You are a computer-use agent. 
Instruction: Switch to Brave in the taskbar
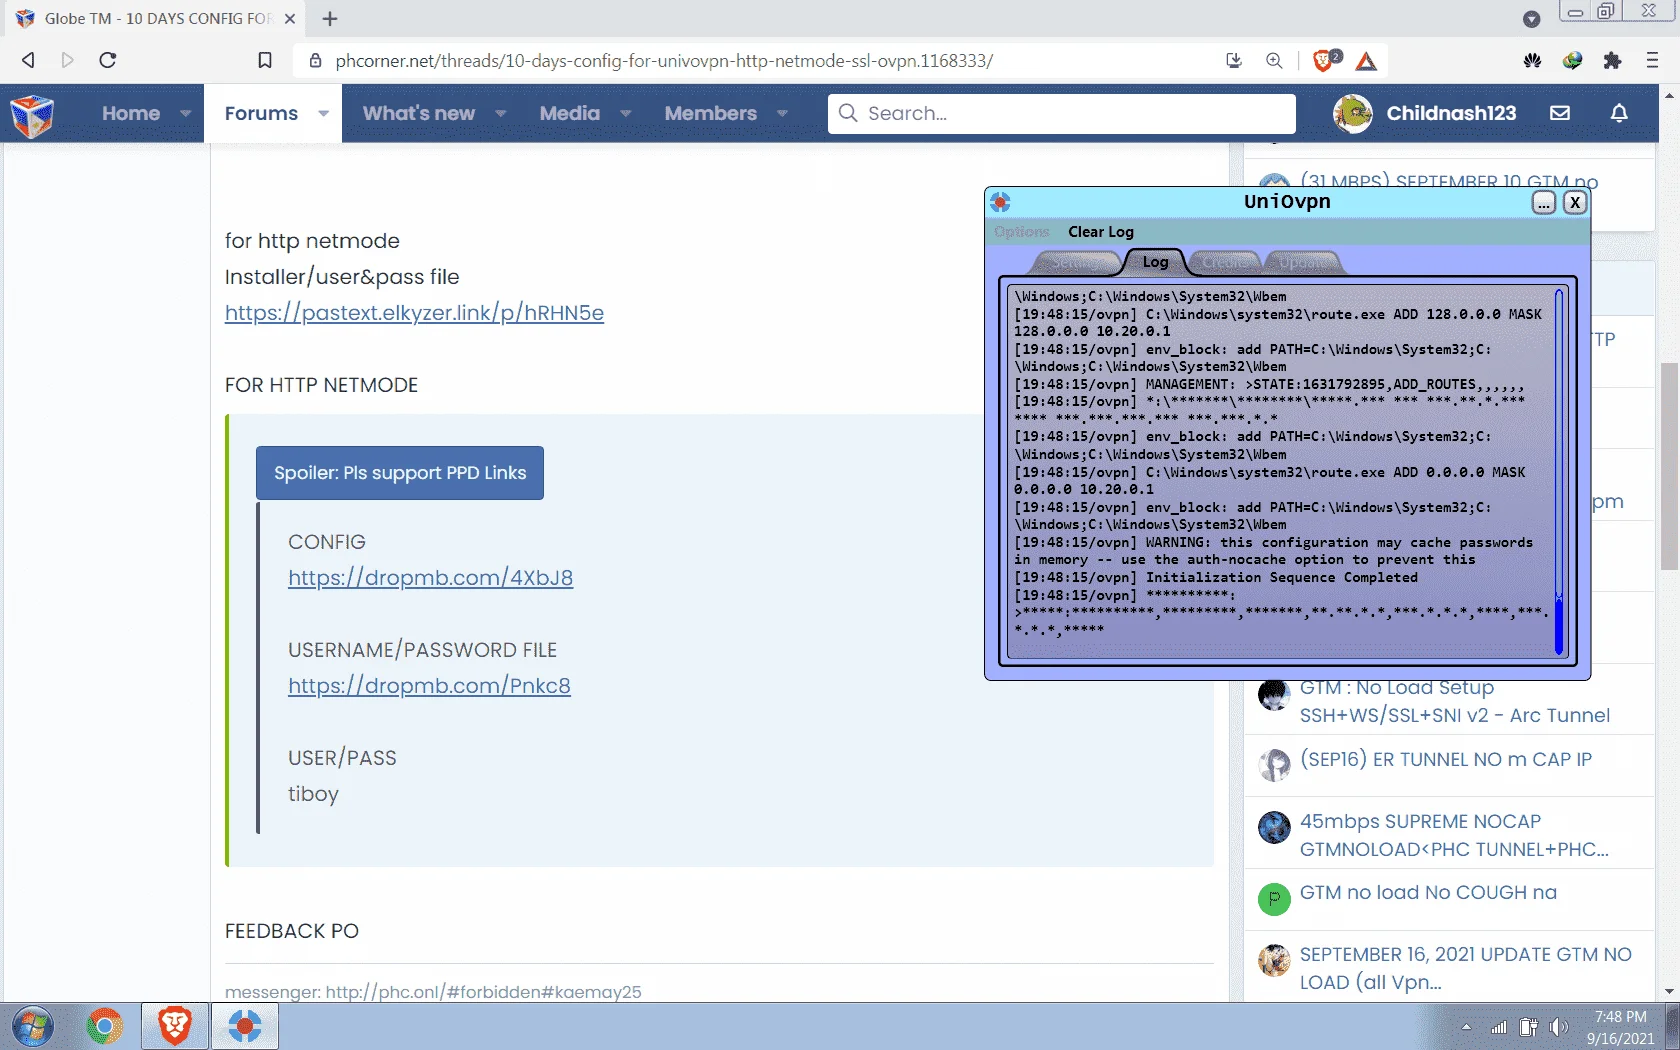(x=175, y=1027)
